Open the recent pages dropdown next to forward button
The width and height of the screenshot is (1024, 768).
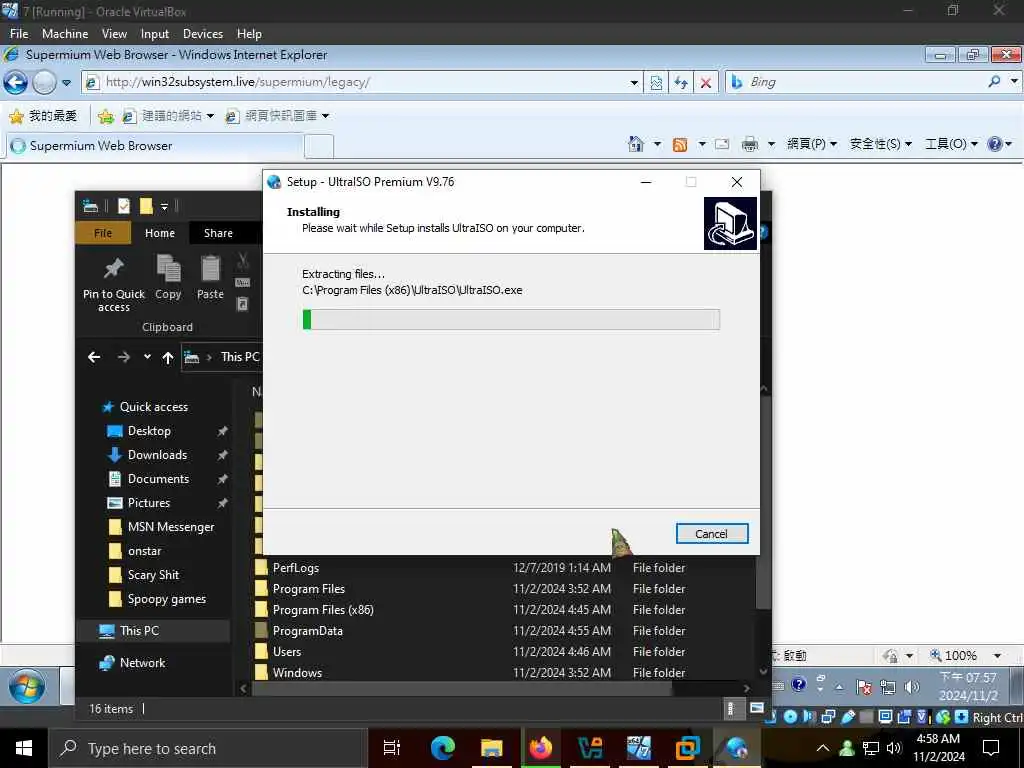coord(66,83)
